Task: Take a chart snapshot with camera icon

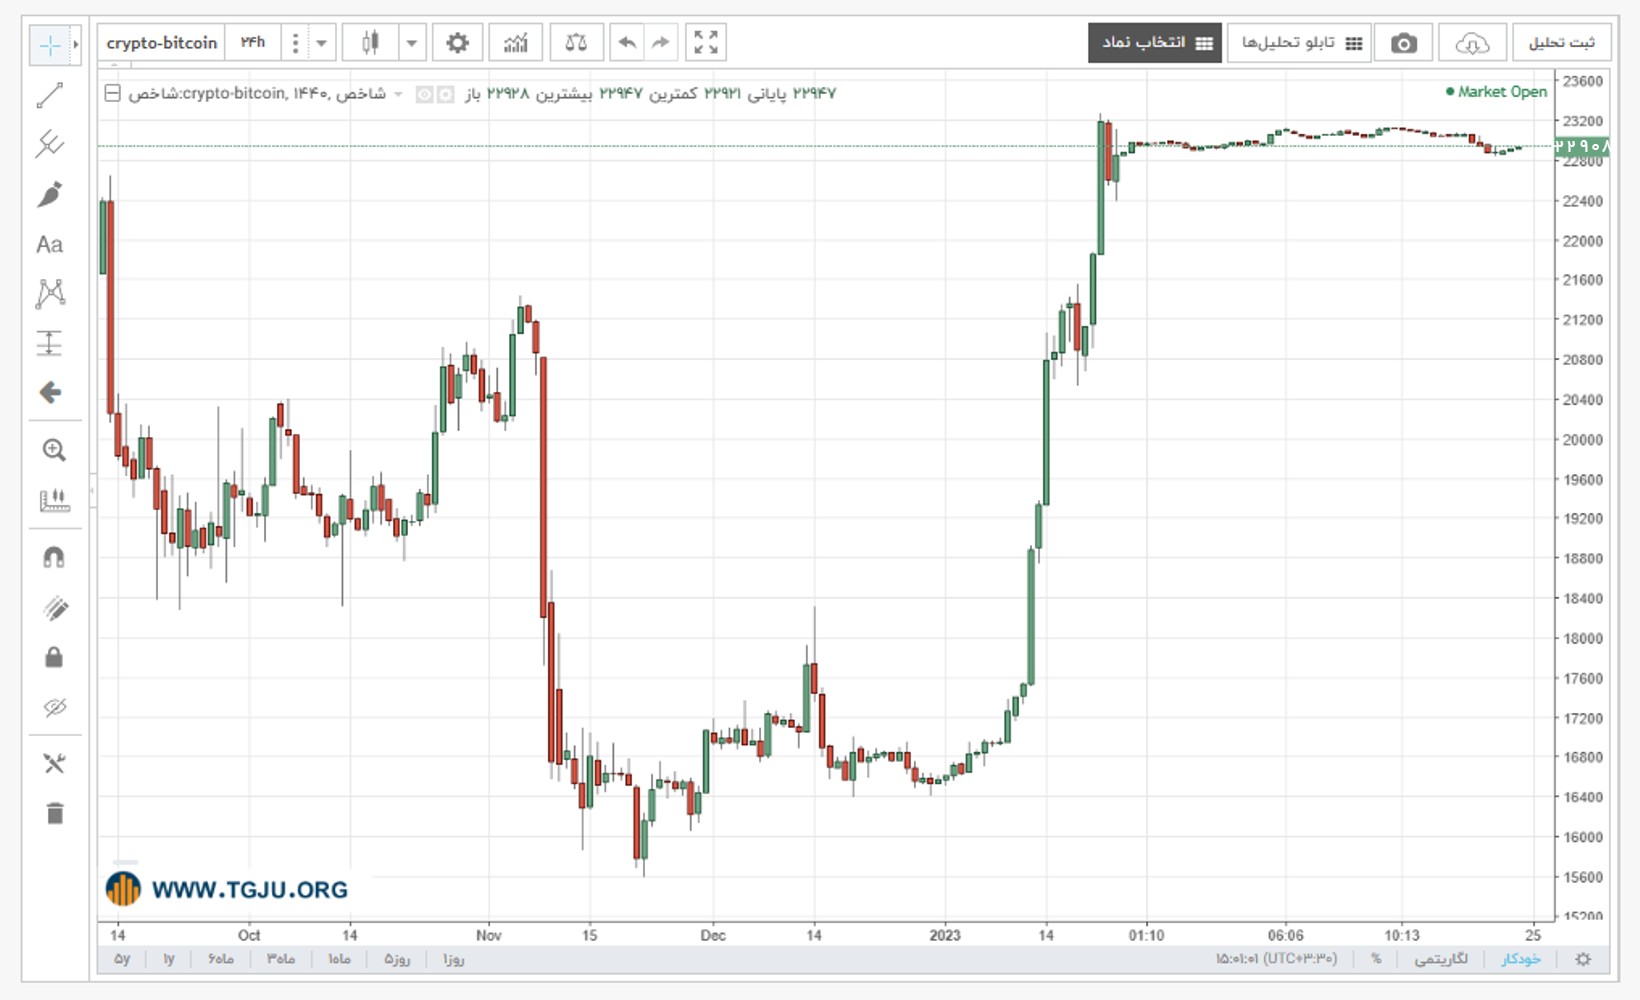Action: [1404, 43]
